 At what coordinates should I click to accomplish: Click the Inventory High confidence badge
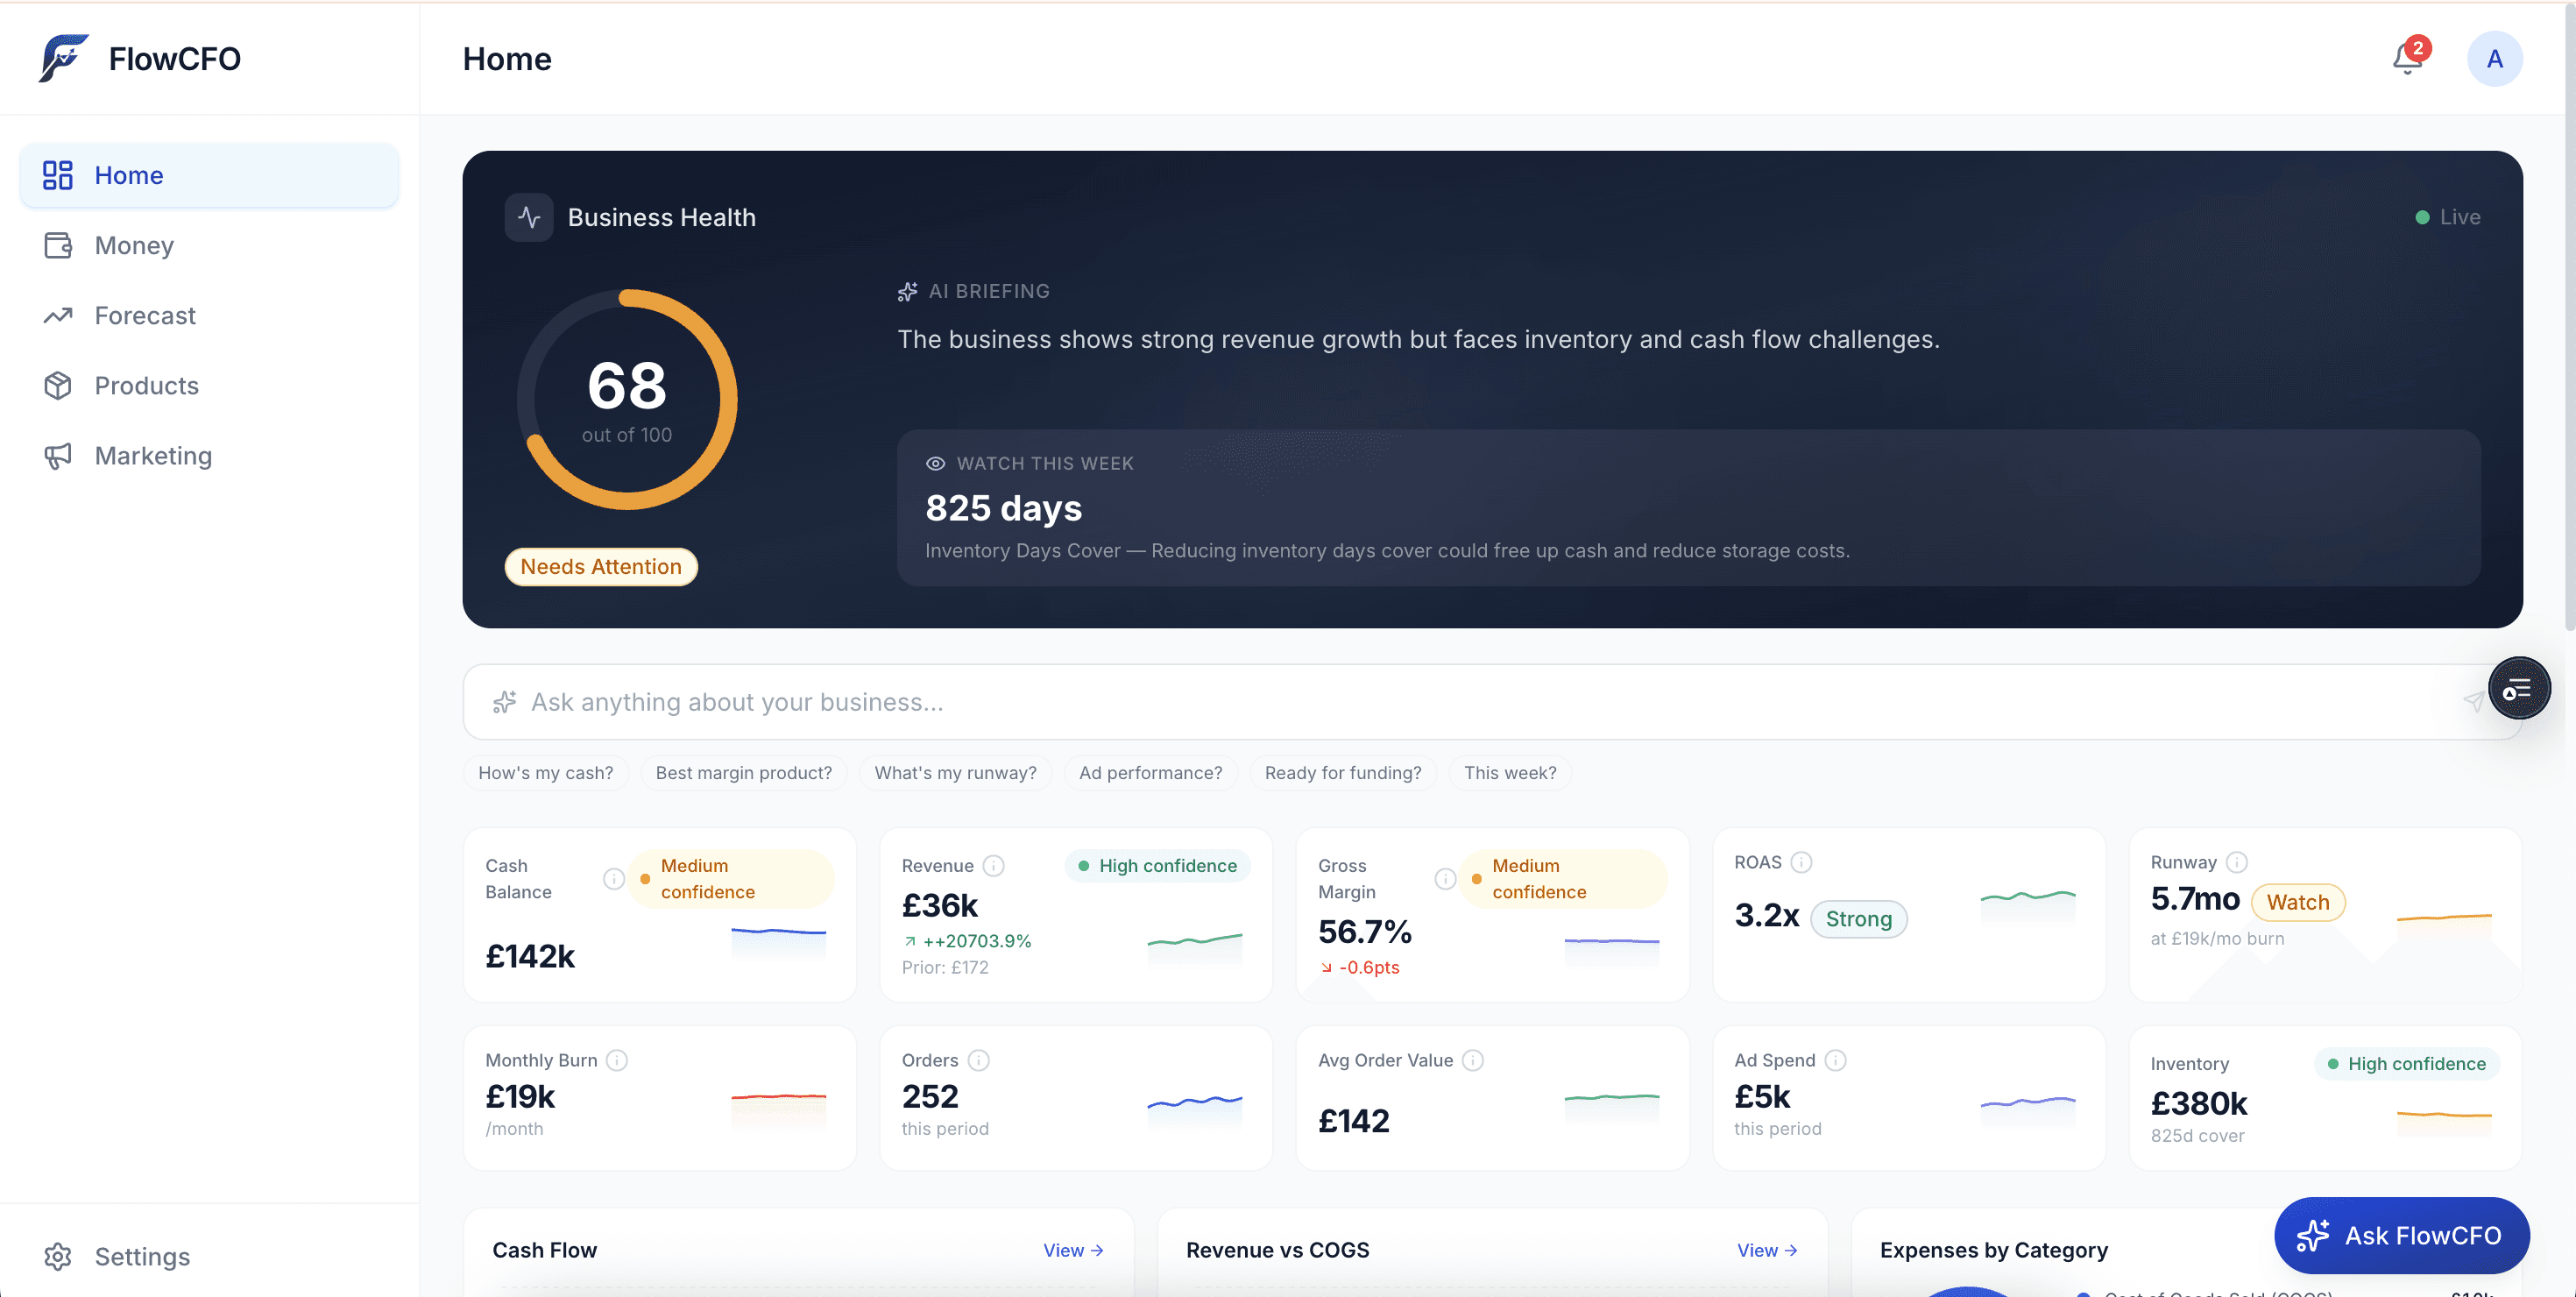pyautogui.click(x=2406, y=1063)
